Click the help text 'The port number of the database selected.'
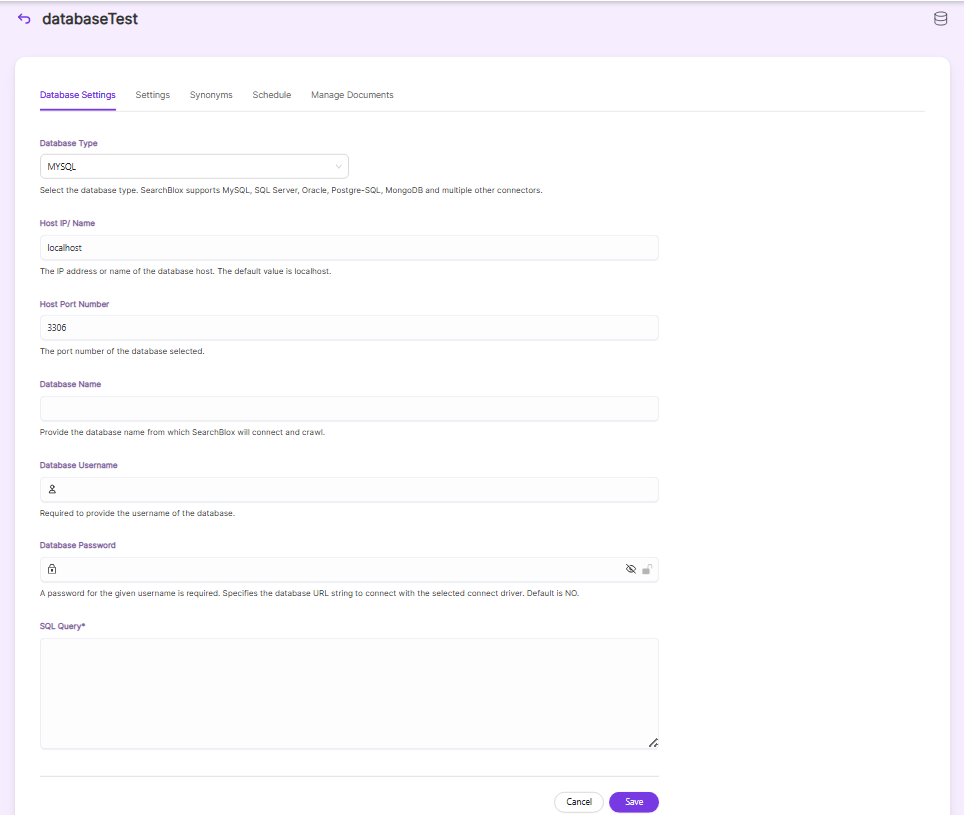 (122, 352)
